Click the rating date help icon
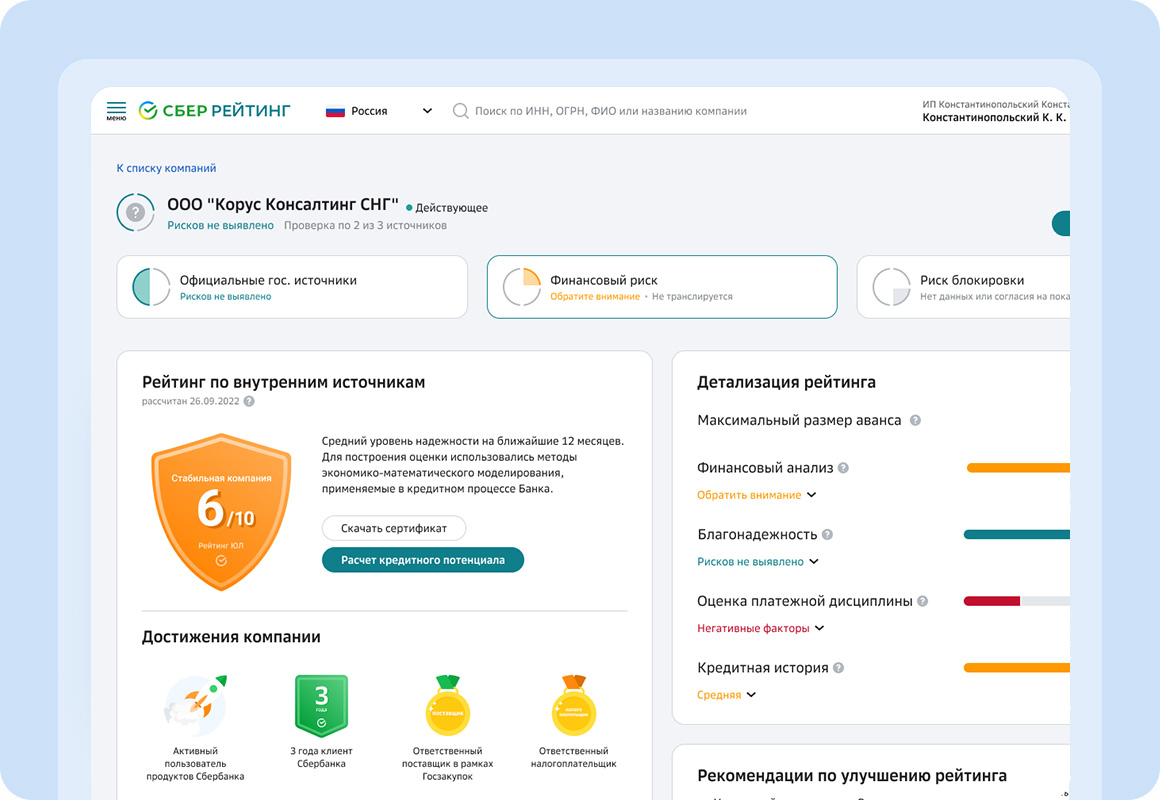 [x=249, y=401]
